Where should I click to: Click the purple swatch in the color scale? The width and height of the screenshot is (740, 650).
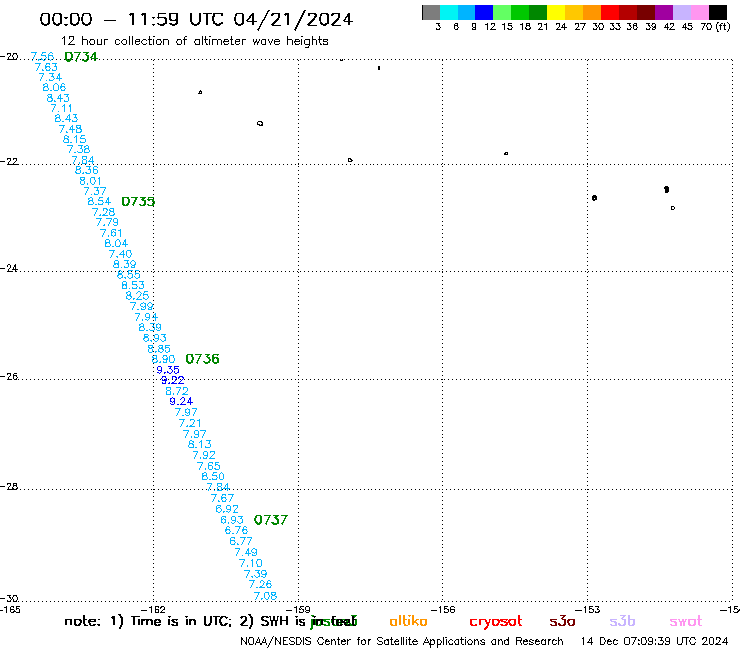664,12
